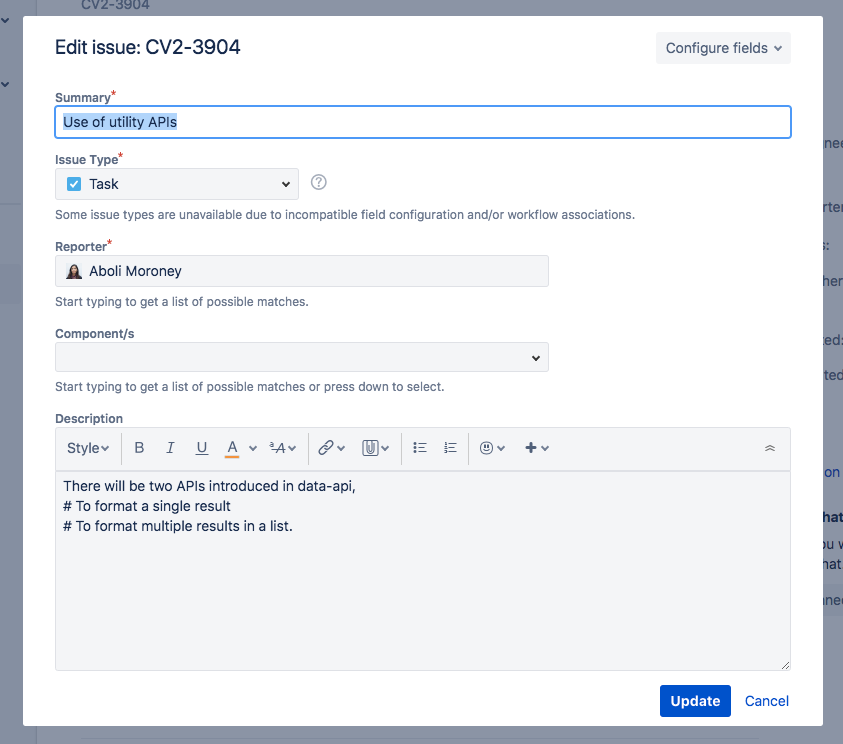Click the dialog title "Edit issue: CV2-3904"
843x744 pixels.
pyautogui.click(x=148, y=47)
